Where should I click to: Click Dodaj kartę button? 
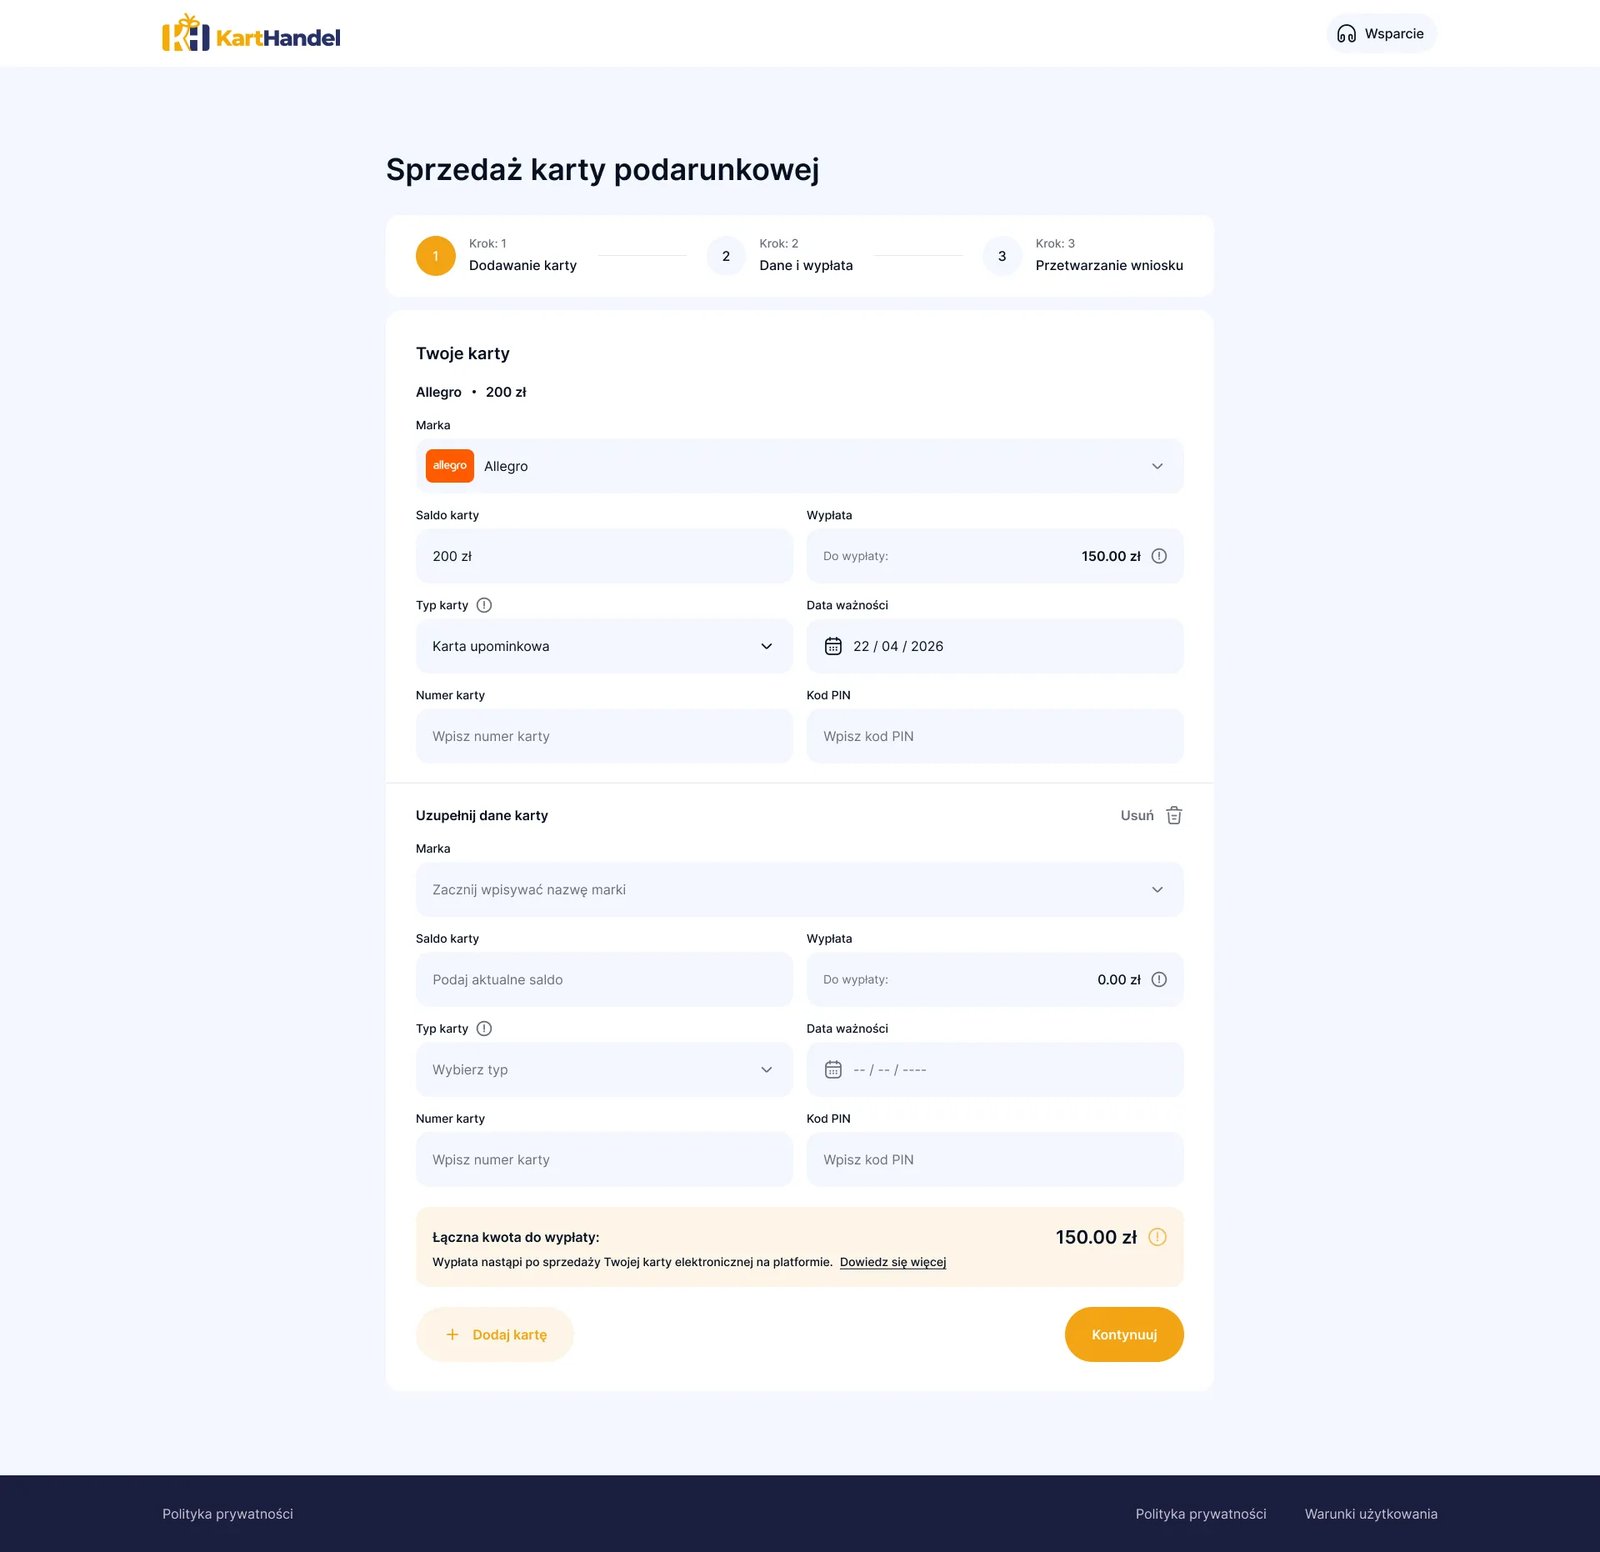(x=495, y=1335)
